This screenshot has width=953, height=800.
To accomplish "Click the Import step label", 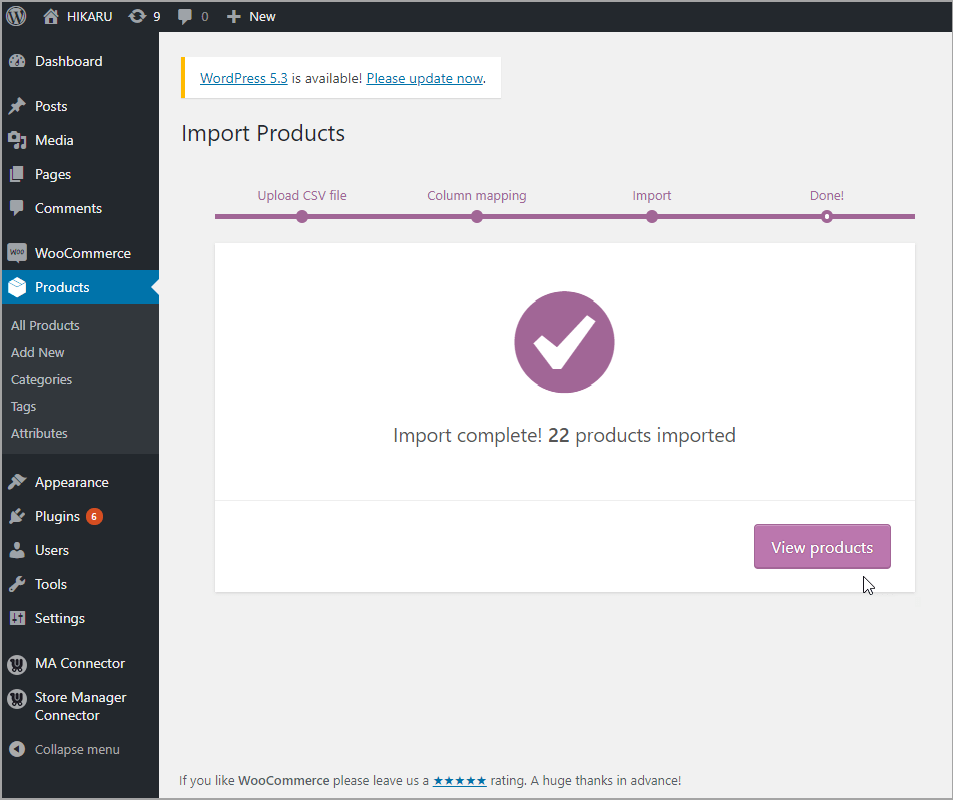I will pos(652,196).
